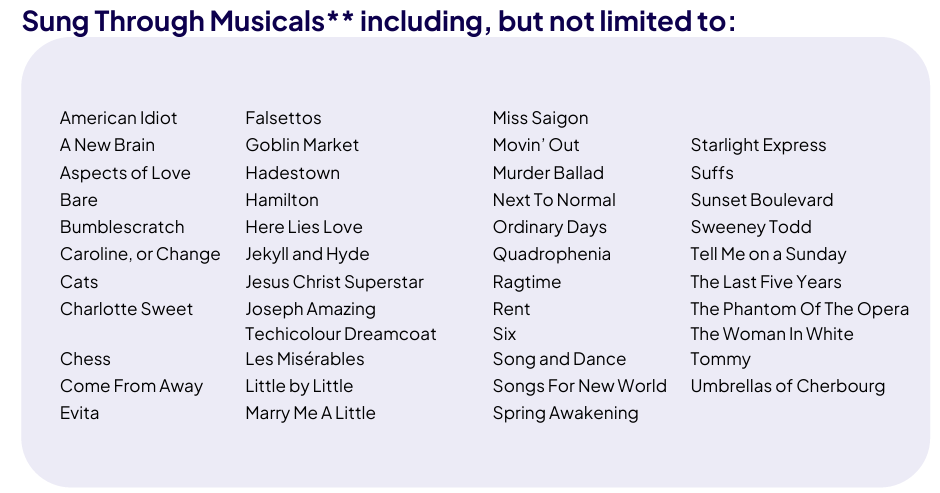Select Jesus Christ Superstar
The height and width of the screenshot is (493, 940).
[x=335, y=282]
